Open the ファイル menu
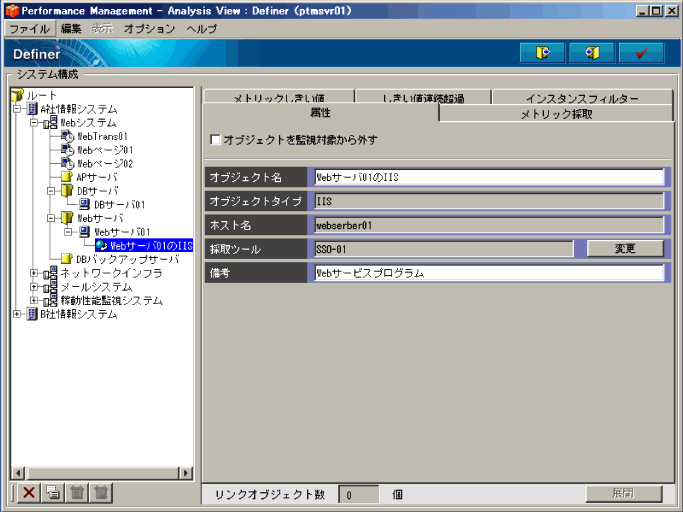The height and width of the screenshot is (512, 683). pyautogui.click(x=30, y=29)
